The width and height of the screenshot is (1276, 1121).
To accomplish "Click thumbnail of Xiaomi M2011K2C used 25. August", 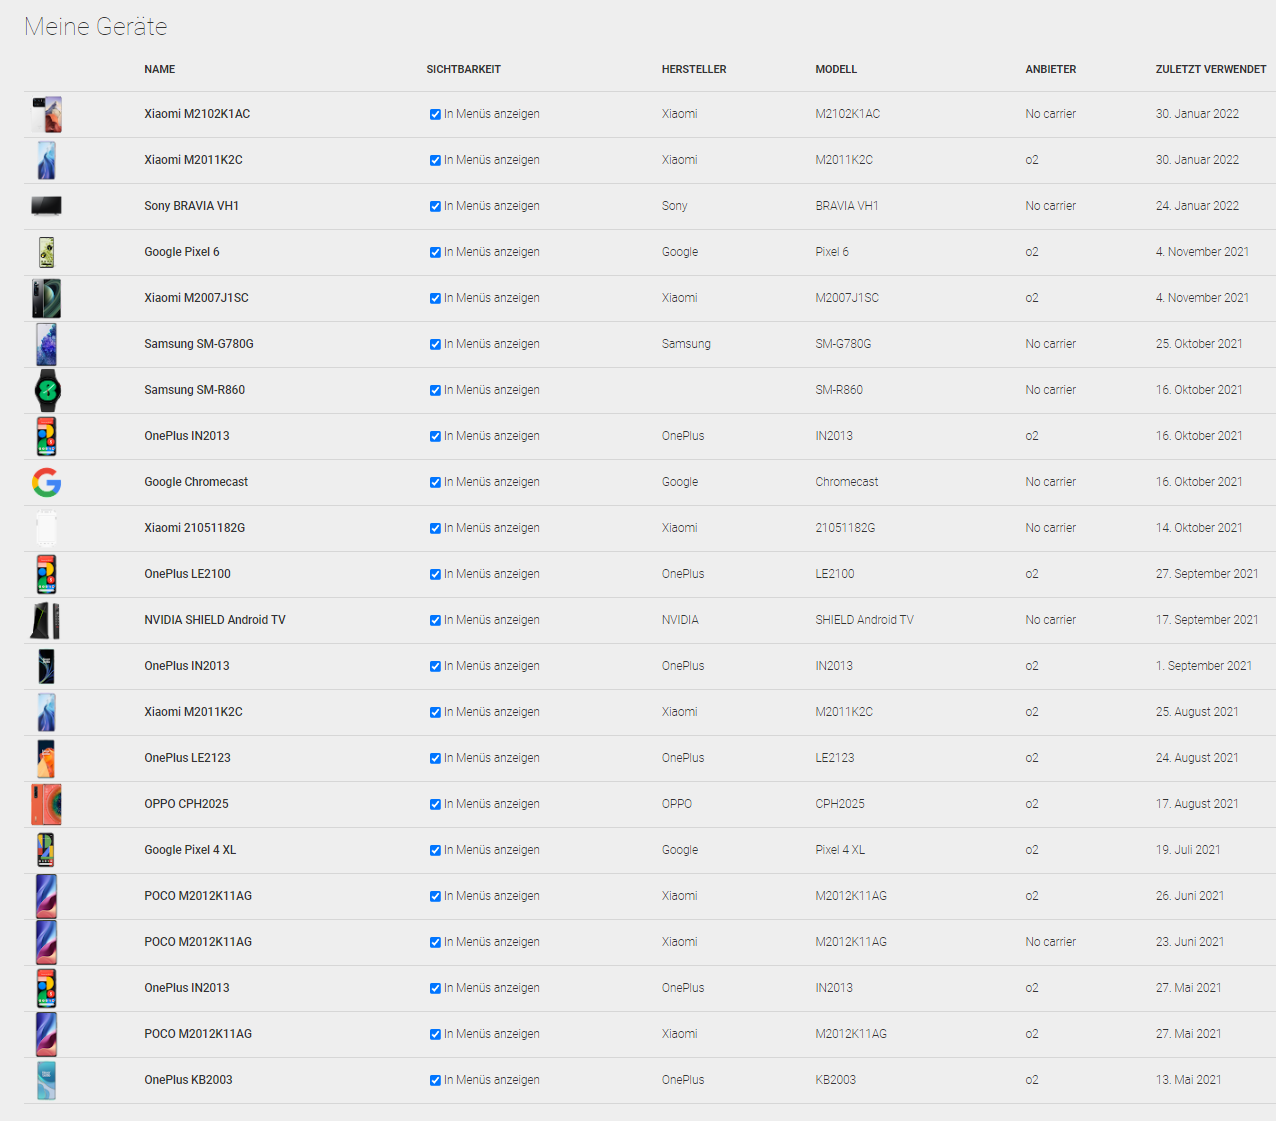I will (47, 712).
